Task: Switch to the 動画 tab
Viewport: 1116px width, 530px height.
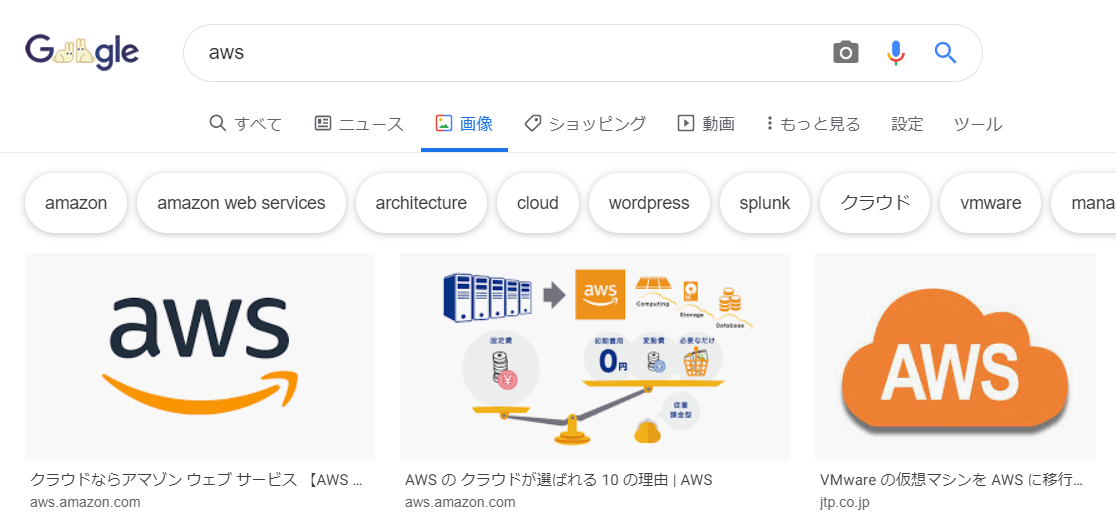Action: tap(706, 124)
